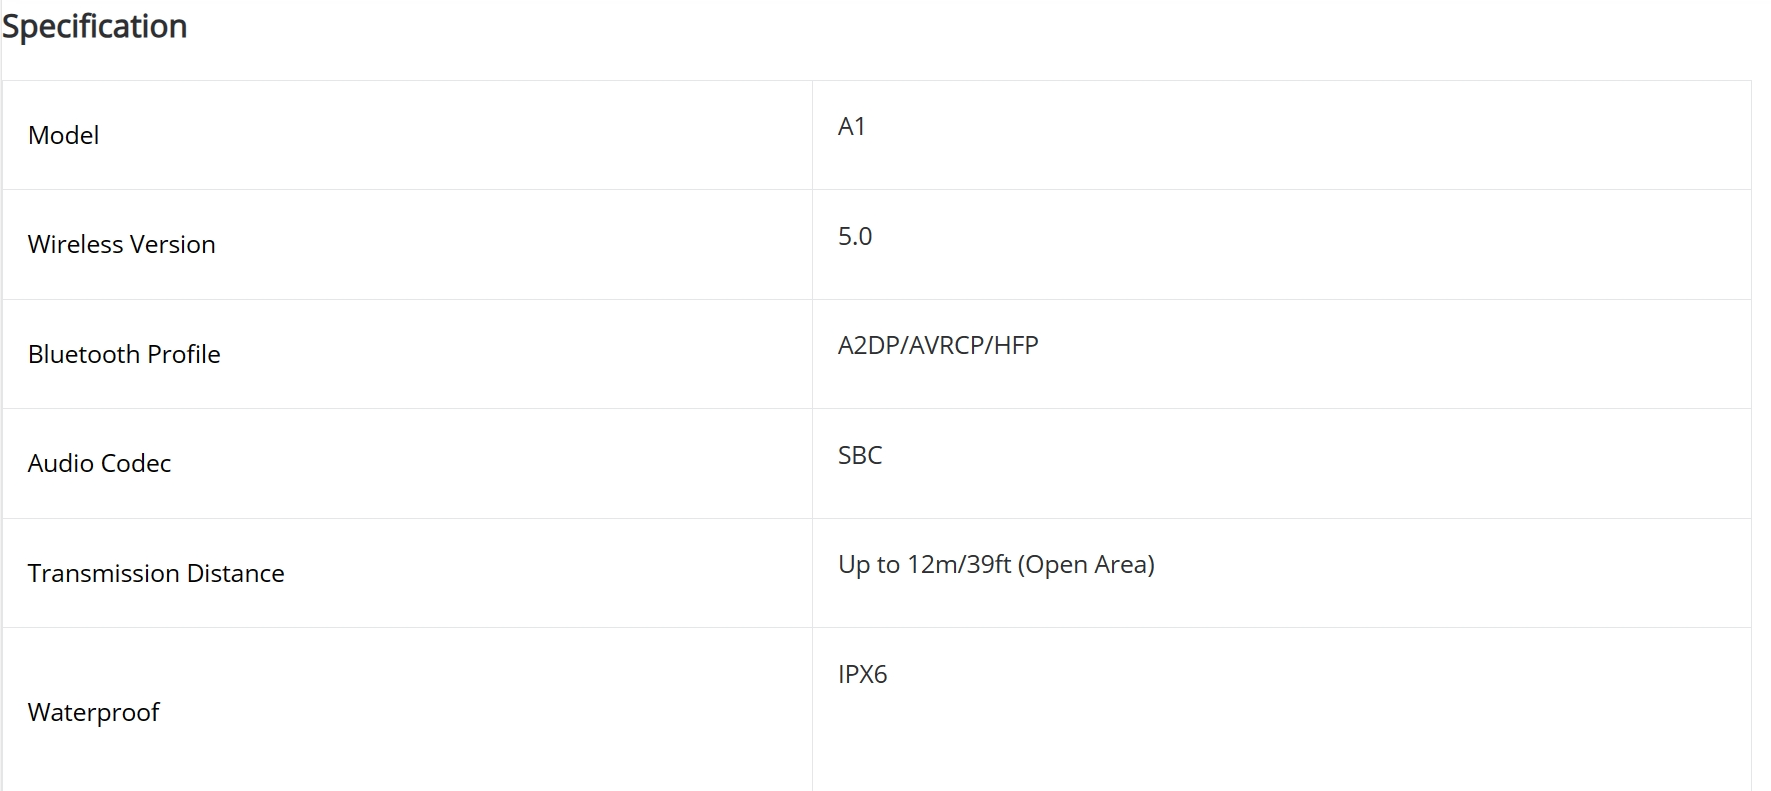The width and height of the screenshot is (1771, 791).
Task: Click the IPX6 waterproof rating
Action: [863, 674]
